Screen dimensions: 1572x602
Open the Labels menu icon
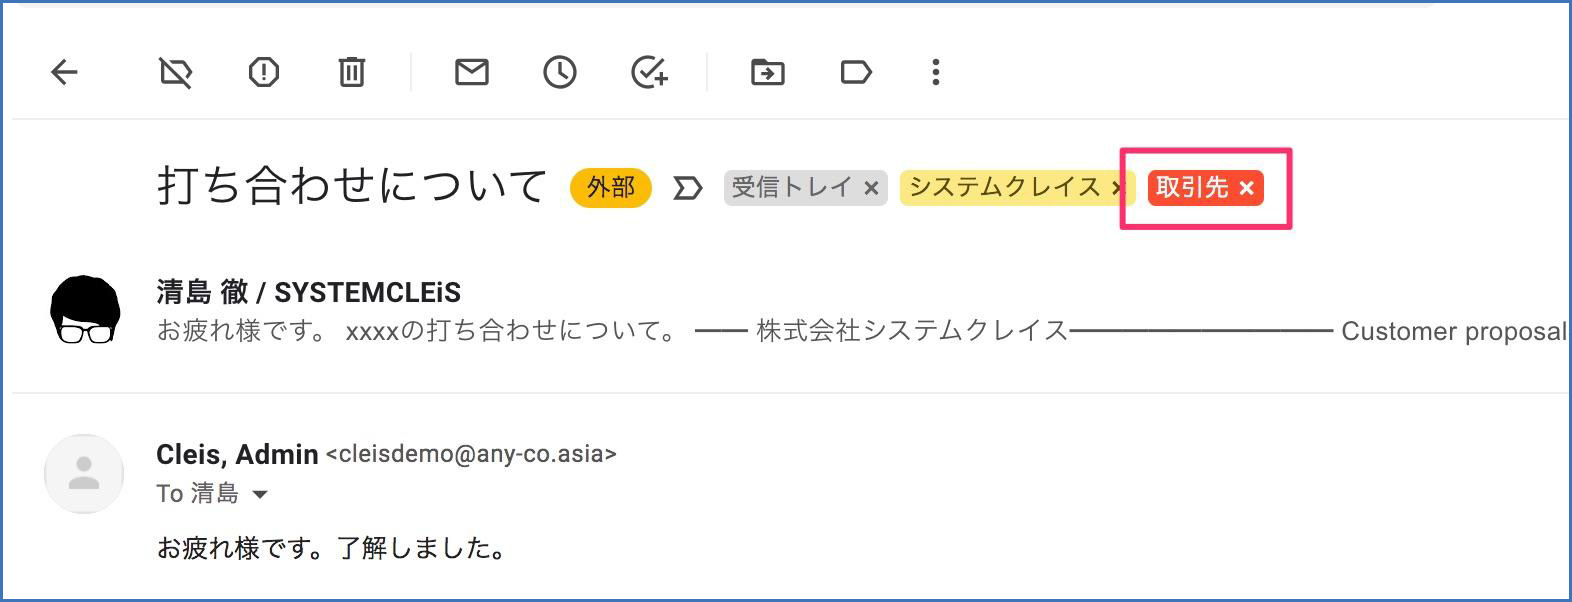pos(856,72)
